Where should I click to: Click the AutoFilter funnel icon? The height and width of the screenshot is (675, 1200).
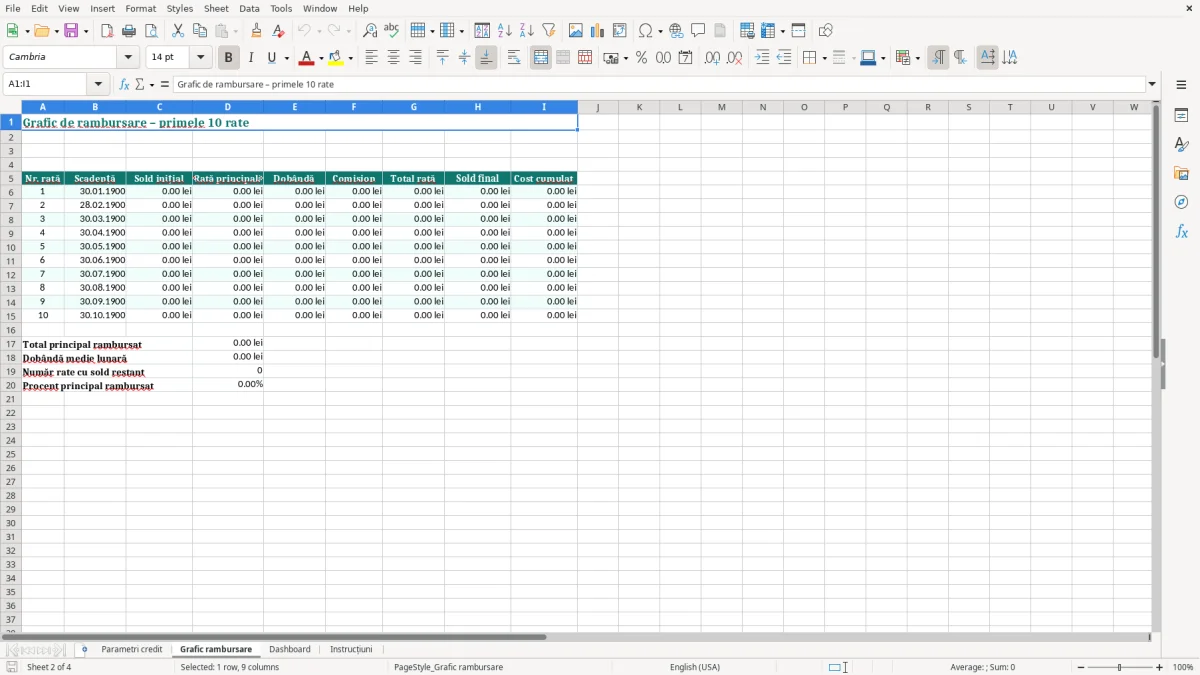coord(549,31)
